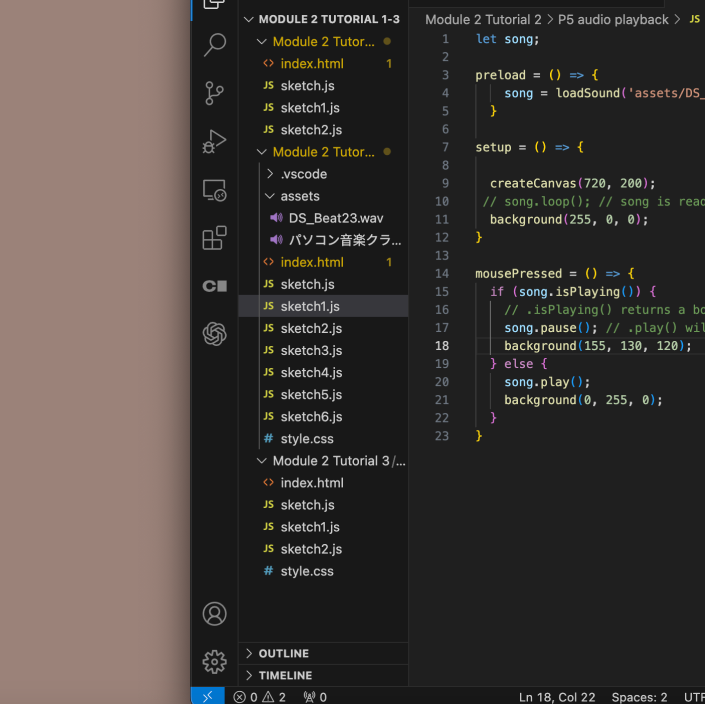
Task: Open the Extensions view
Action: click(x=214, y=238)
